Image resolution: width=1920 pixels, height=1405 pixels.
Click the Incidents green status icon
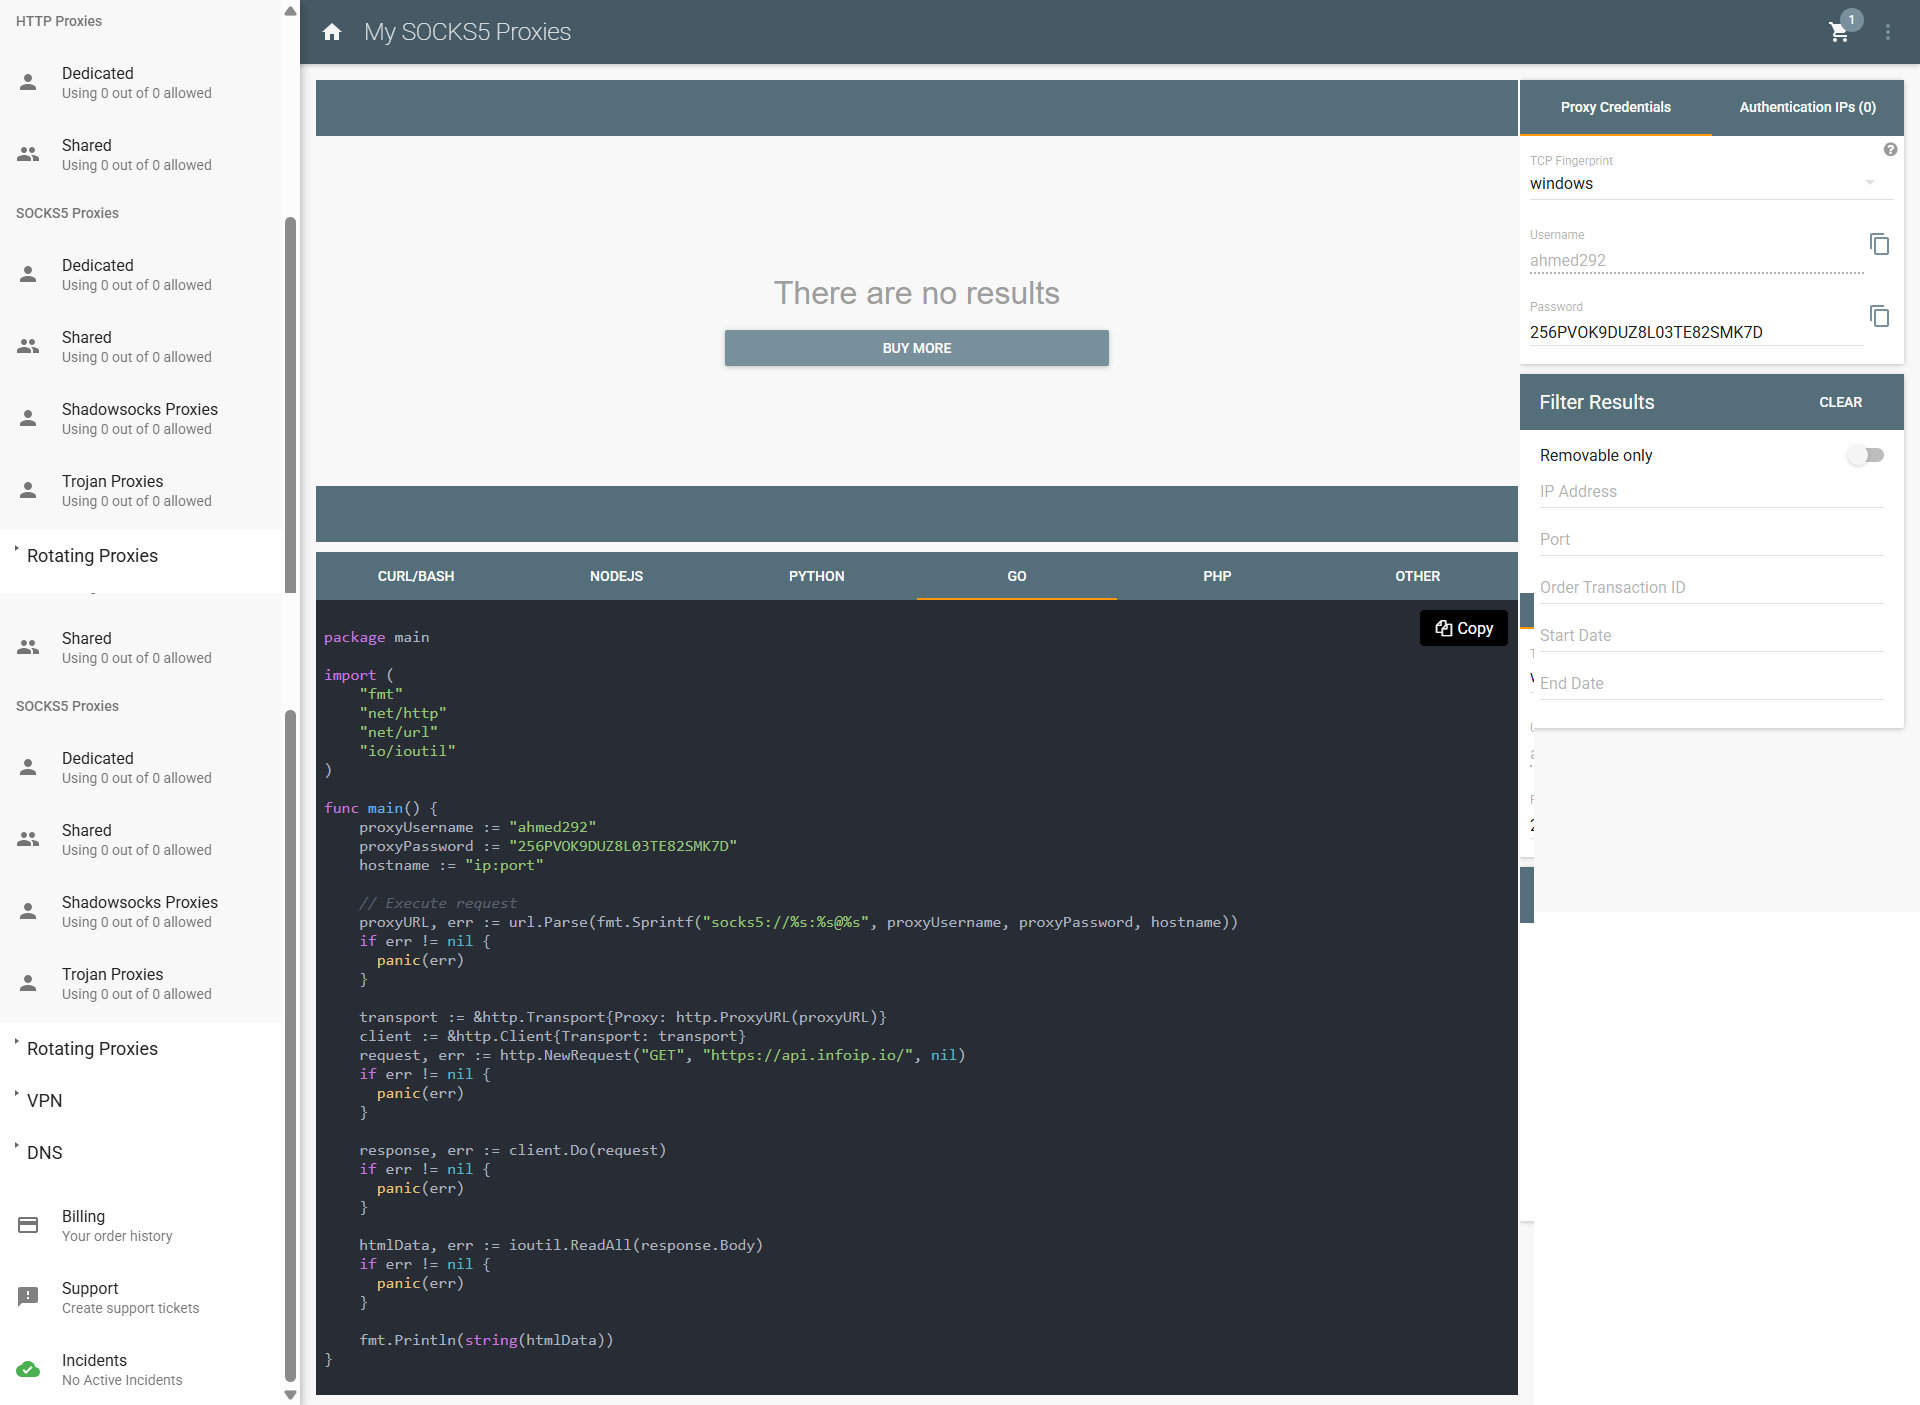click(28, 1369)
